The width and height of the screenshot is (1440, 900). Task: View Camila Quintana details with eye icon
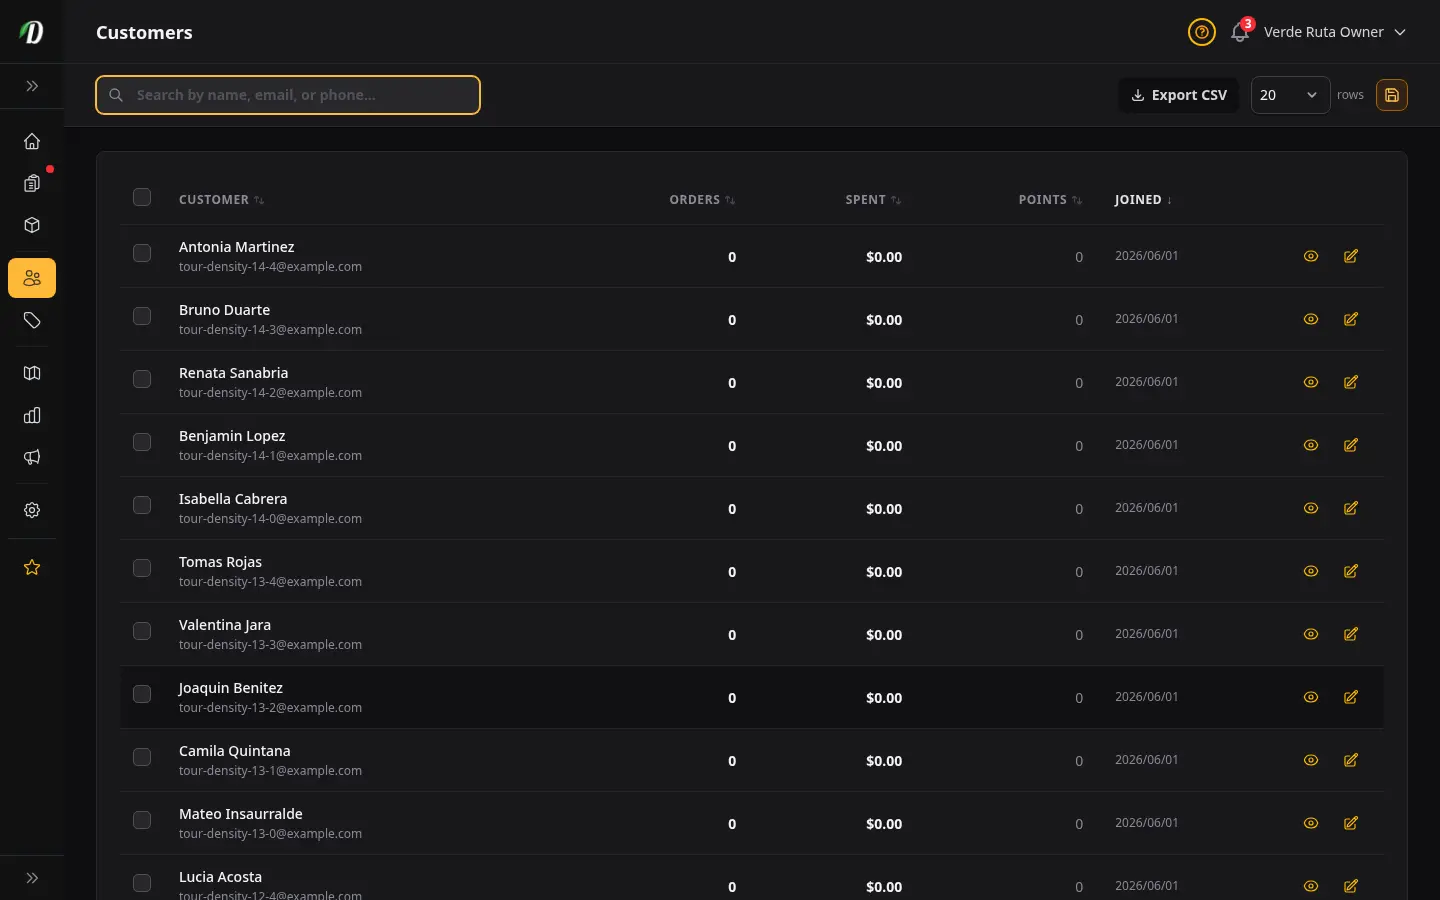(1311, 760)
